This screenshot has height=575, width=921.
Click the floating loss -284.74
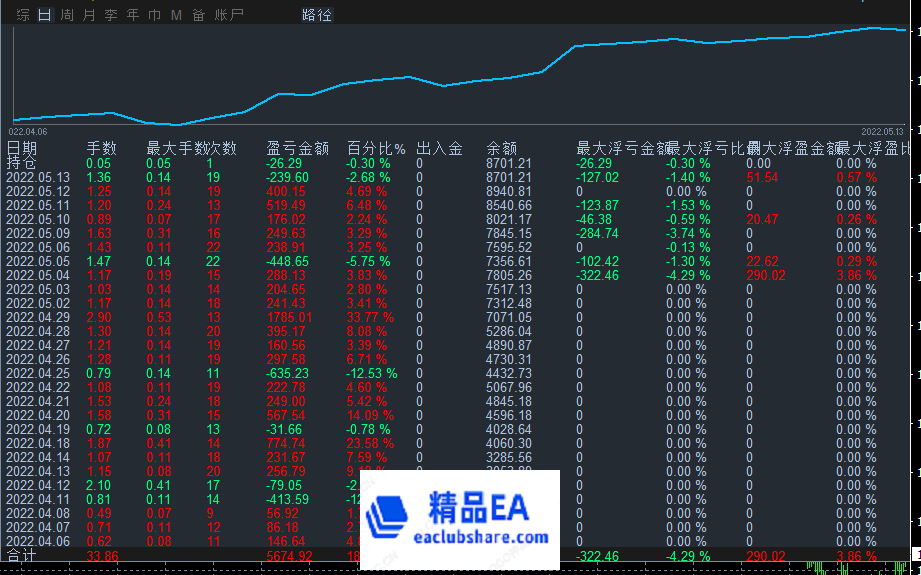597,233
